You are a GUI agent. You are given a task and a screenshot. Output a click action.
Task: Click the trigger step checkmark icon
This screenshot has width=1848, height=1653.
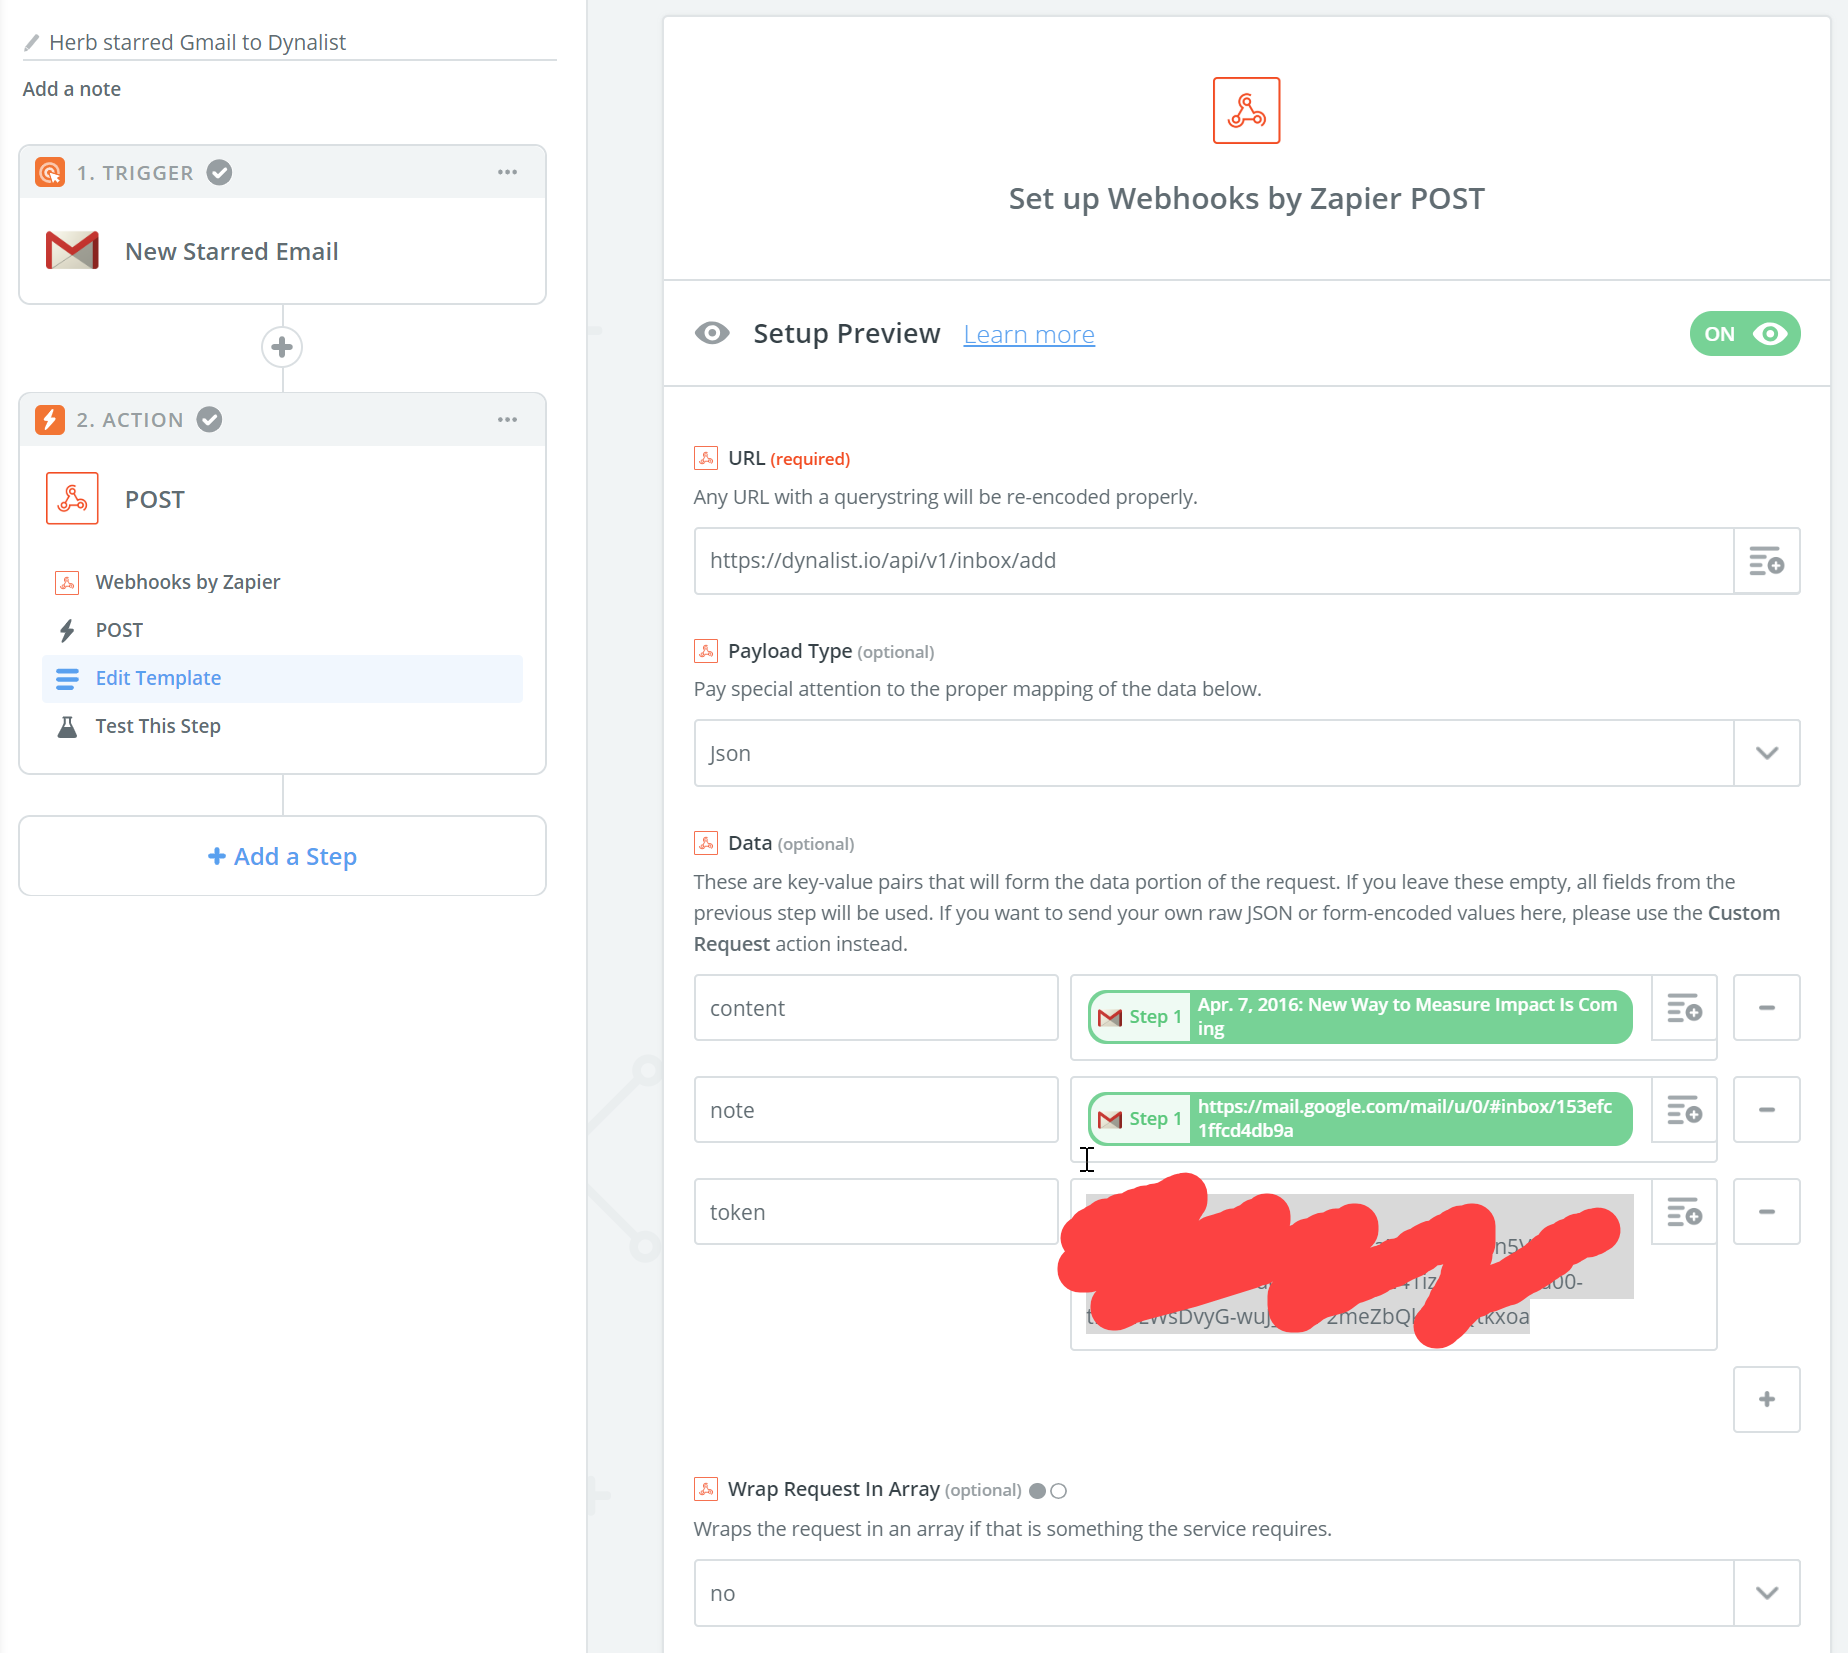coord(219,172)
